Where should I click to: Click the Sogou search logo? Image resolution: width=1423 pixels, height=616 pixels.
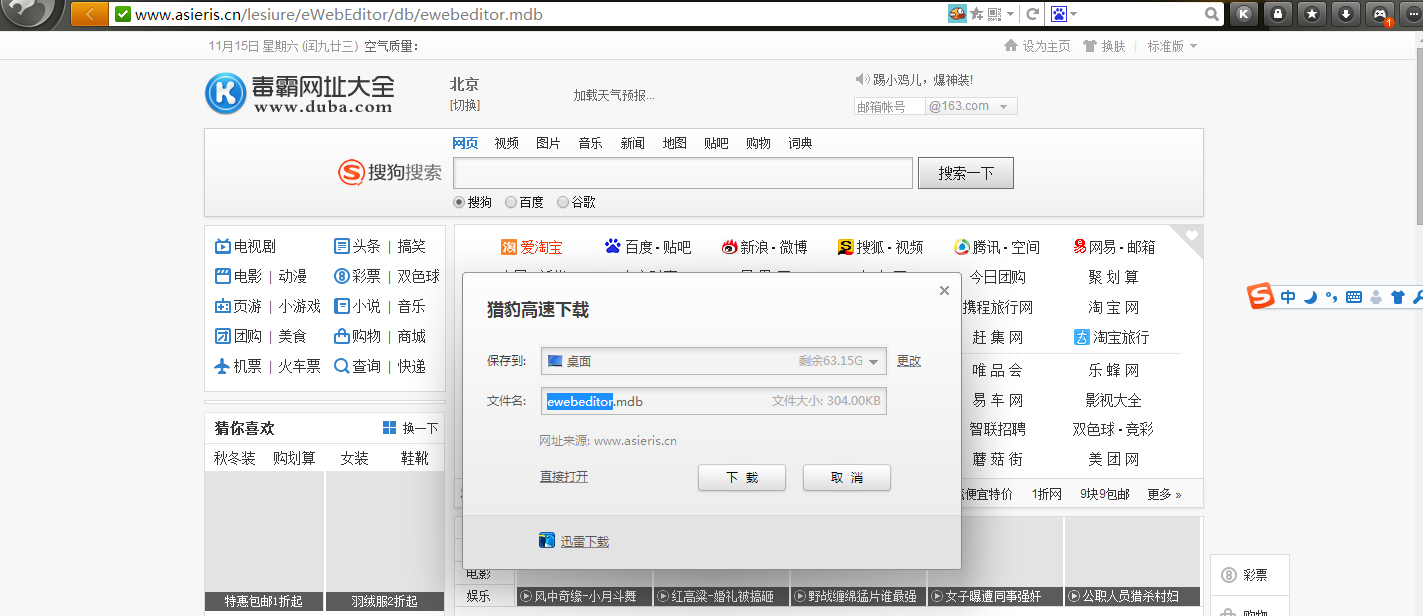tap(391, 172)
